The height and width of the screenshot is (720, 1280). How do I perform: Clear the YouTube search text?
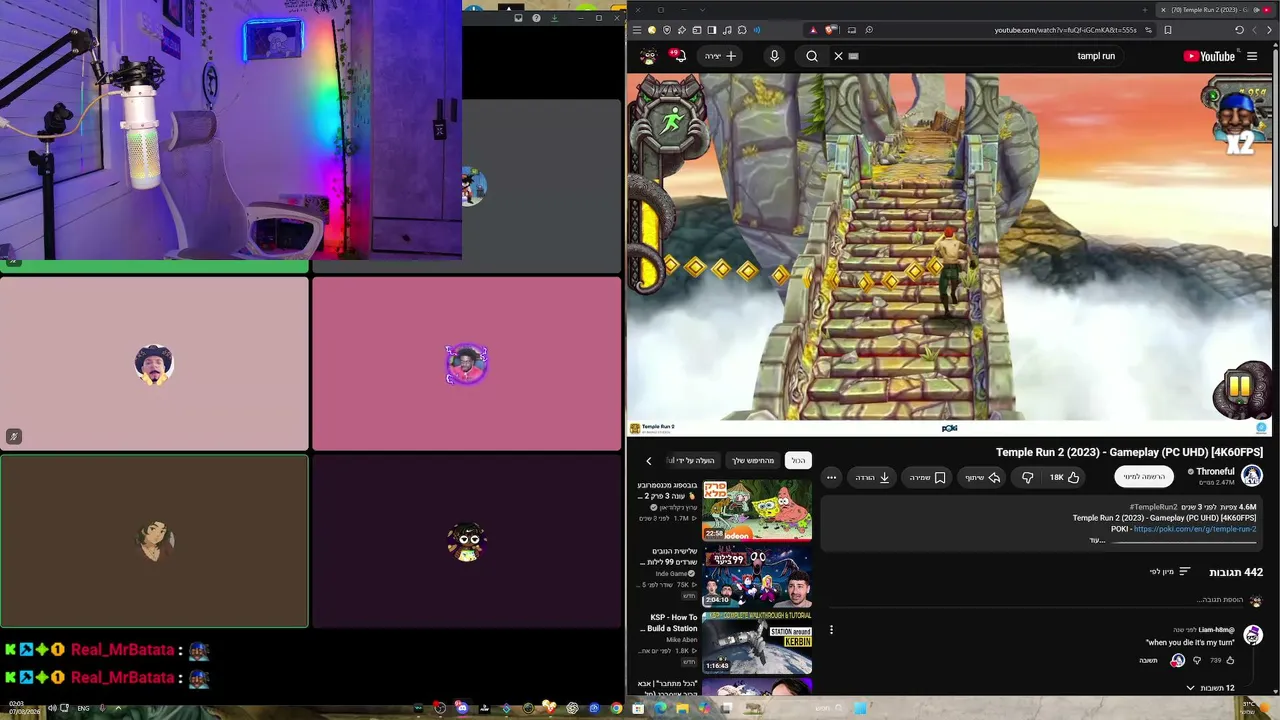pos(839,56)
